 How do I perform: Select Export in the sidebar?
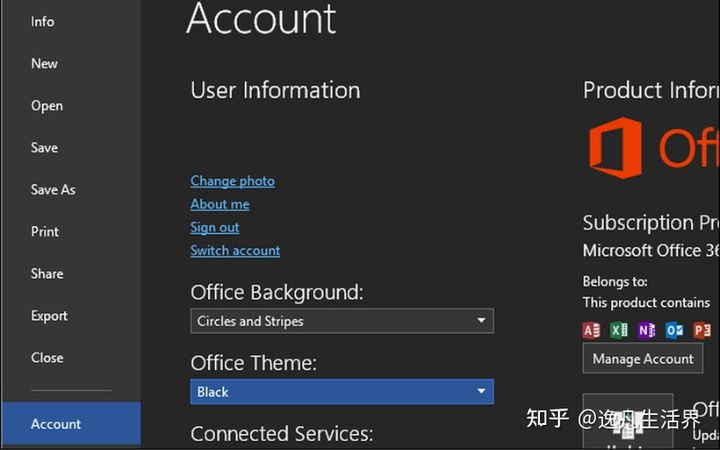49,316
